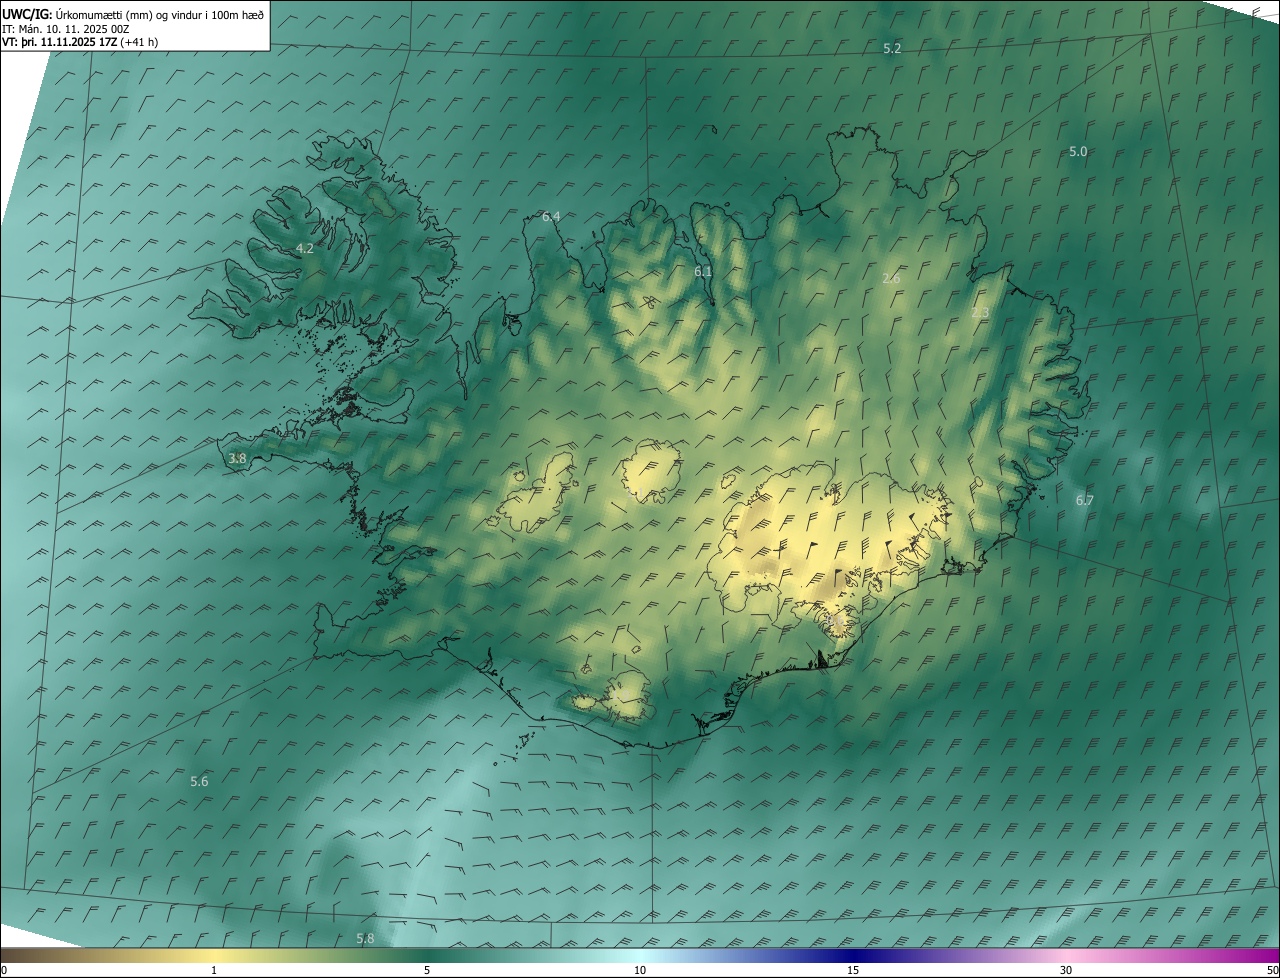This screenshot has width=1280, height=978.
Task: Click the 2.6 value label on the map
Action: tap(891, 278)
